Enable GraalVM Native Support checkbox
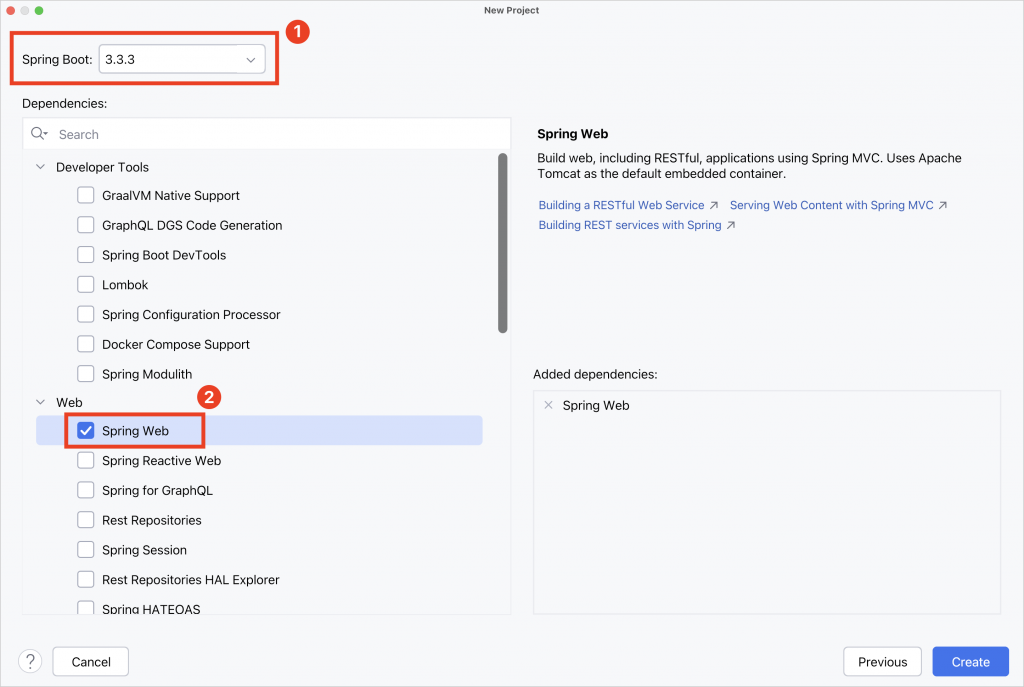This screenshot has width=1024, height=687. click(86, 195)
